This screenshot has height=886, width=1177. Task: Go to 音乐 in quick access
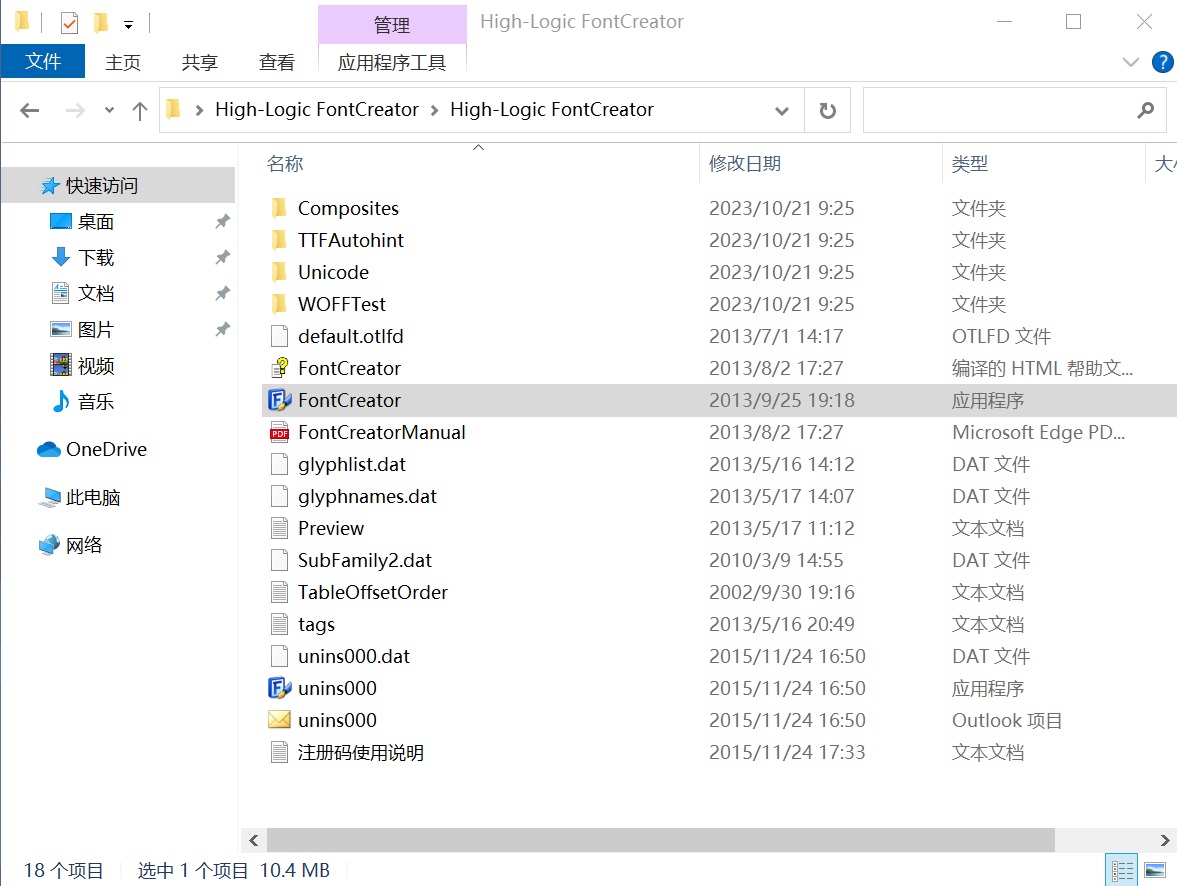point(82,402)
